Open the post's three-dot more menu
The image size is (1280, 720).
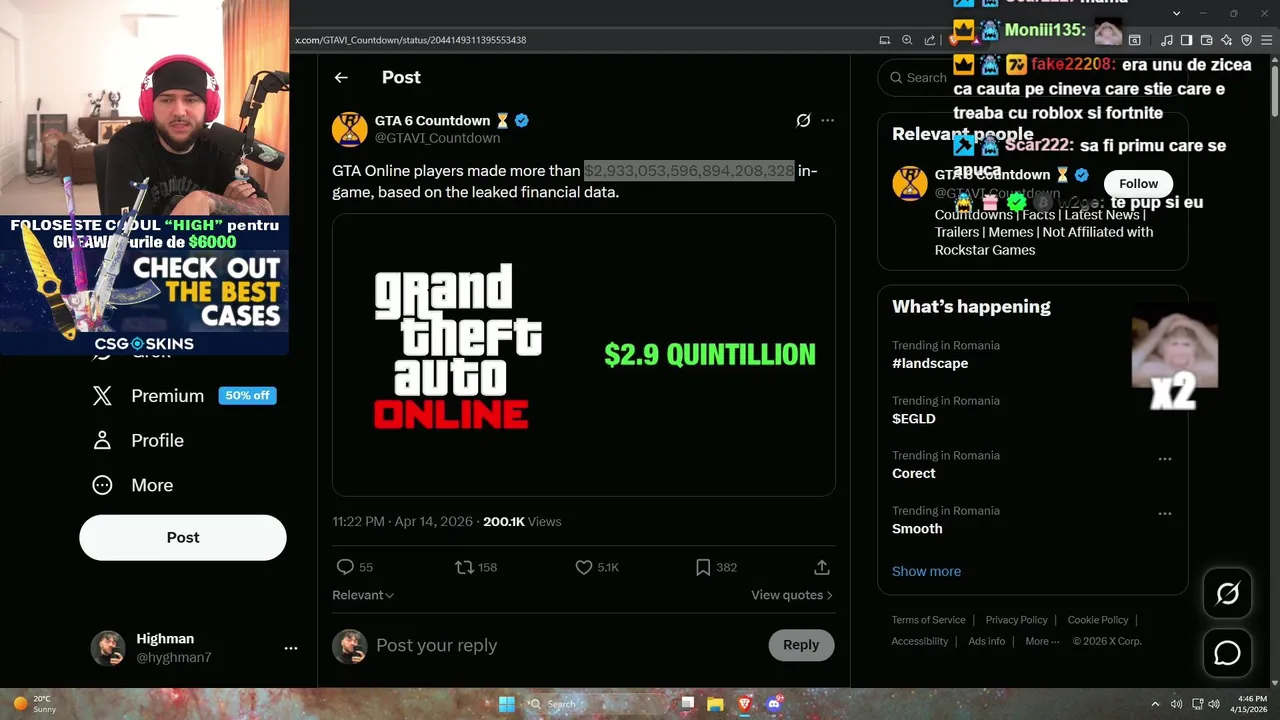click(827, 121)
